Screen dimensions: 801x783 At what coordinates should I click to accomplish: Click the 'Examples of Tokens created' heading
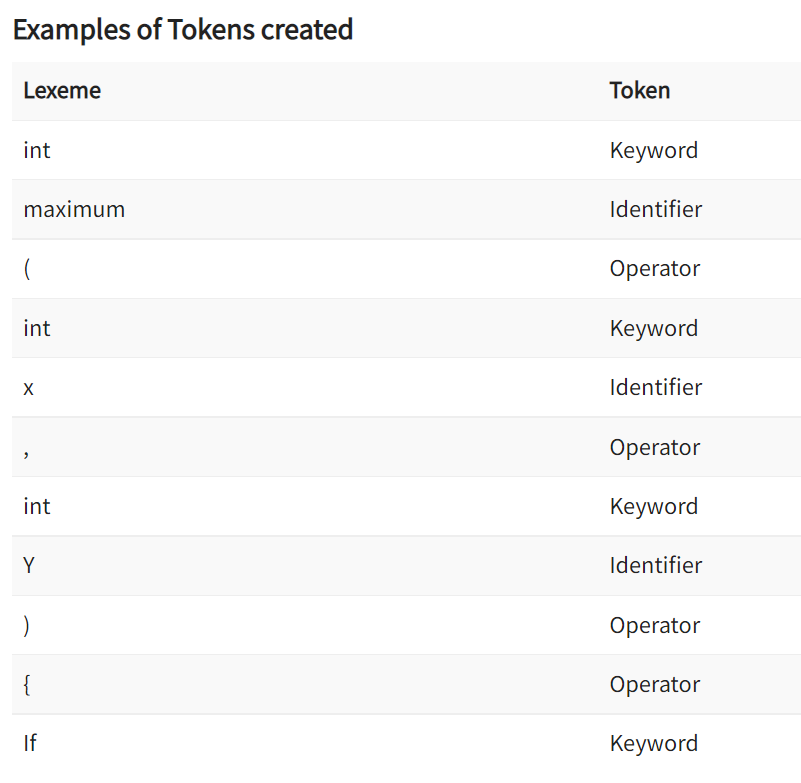tap(183, 30)
